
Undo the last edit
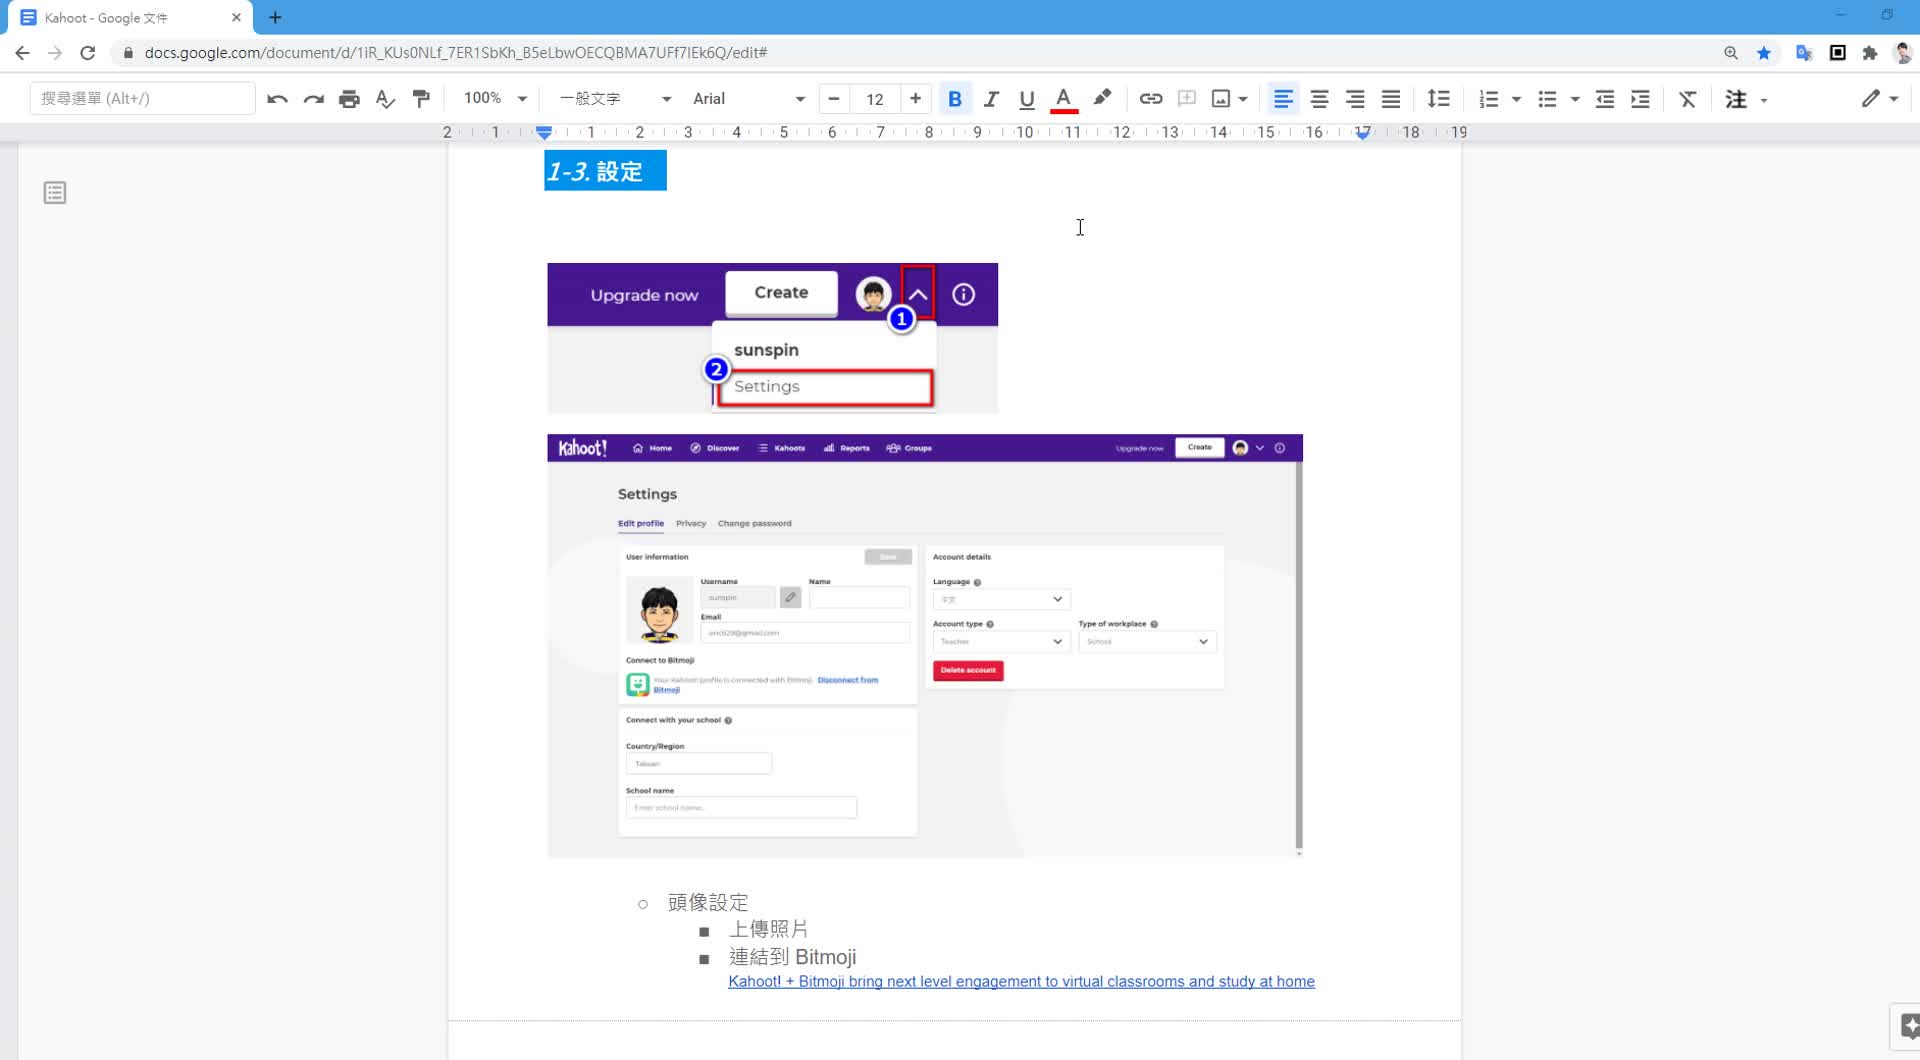277,98
